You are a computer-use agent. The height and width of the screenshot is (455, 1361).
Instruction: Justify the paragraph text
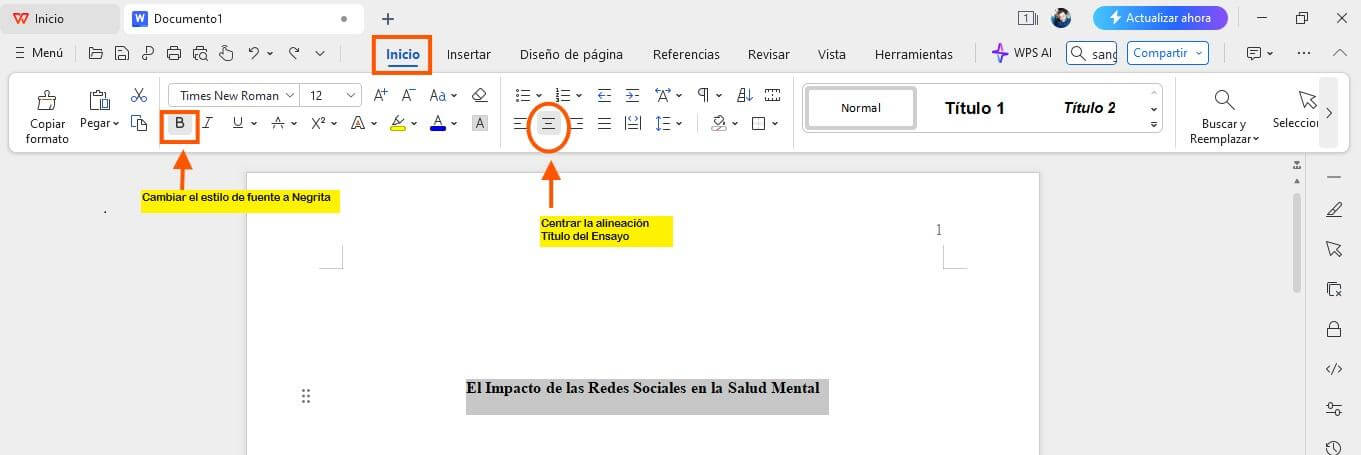[x=604, y=123]
